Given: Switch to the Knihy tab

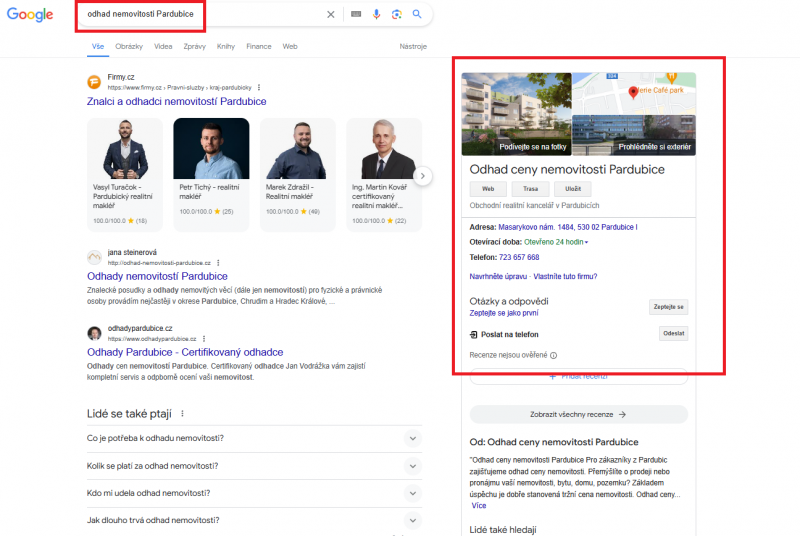Looking at the screenshot, I should click(226, 46).
